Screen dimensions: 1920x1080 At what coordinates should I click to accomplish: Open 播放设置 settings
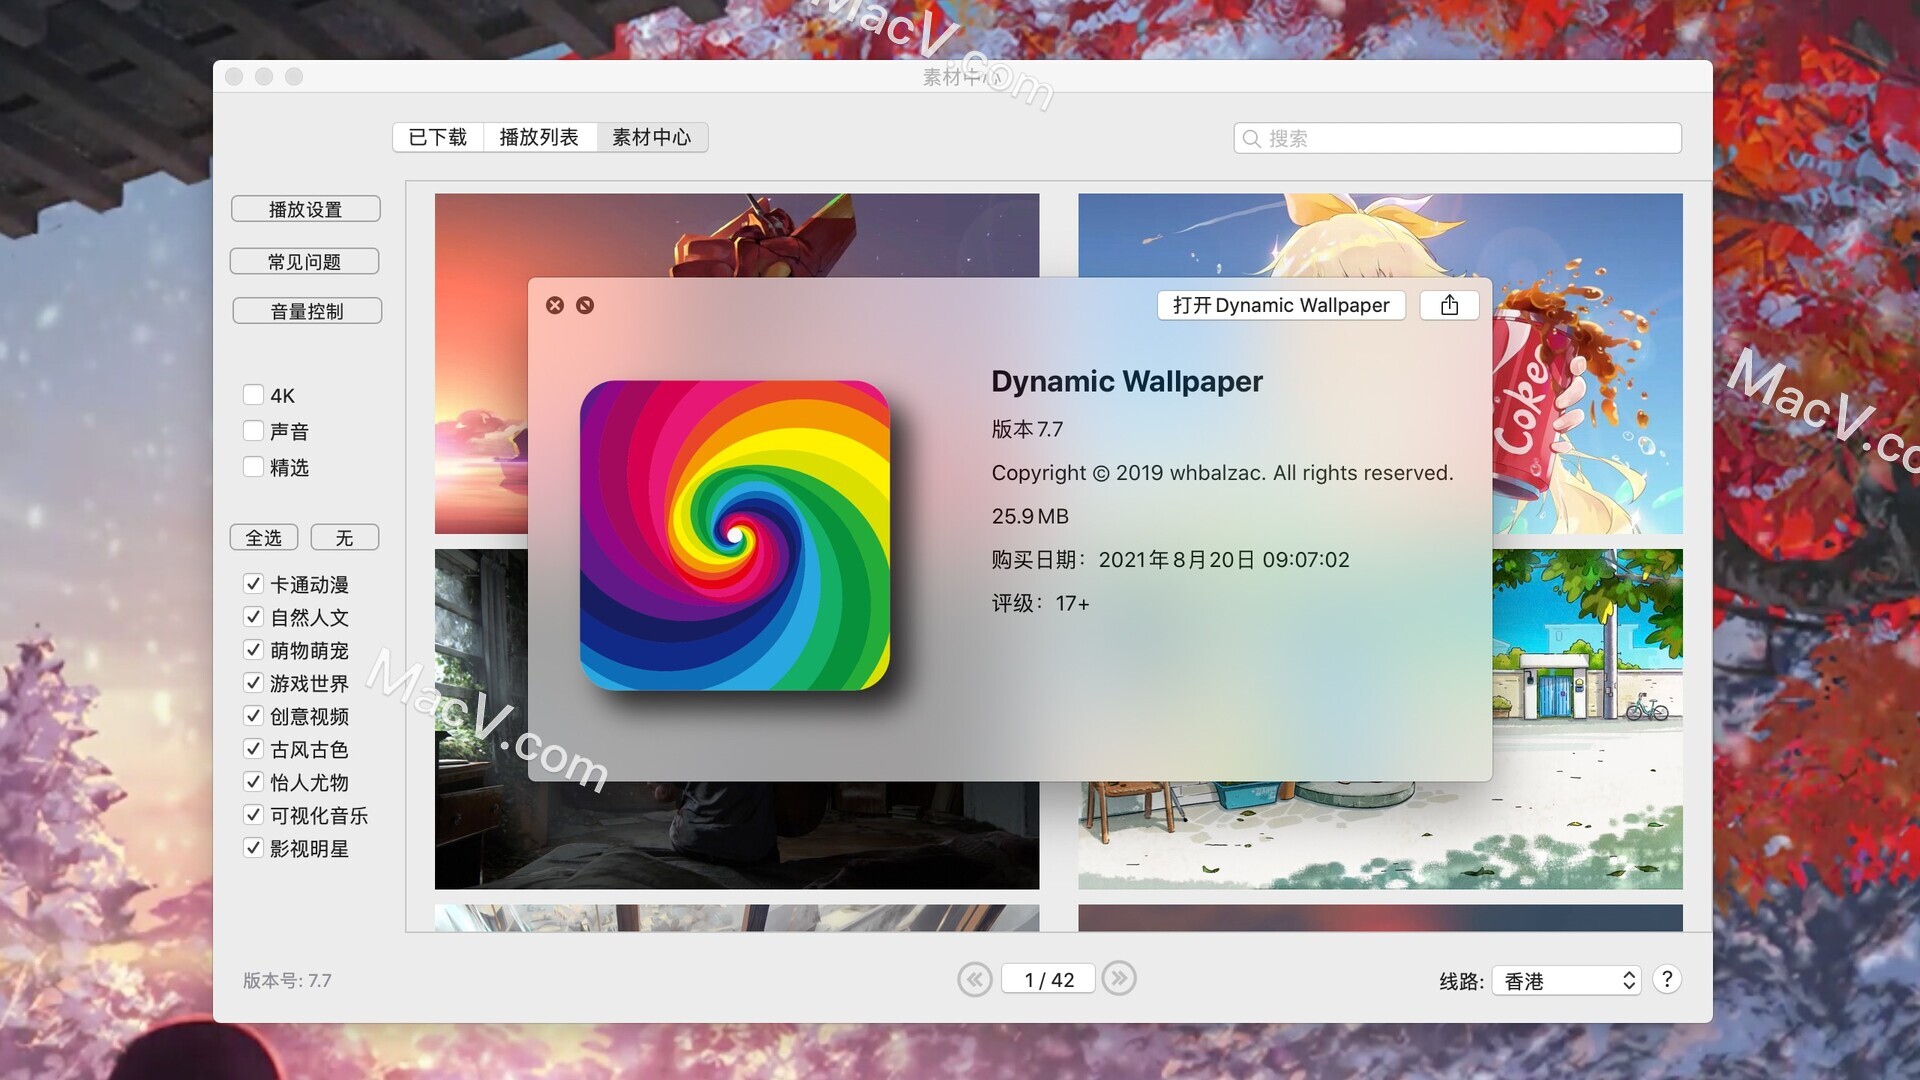point(305,209)
